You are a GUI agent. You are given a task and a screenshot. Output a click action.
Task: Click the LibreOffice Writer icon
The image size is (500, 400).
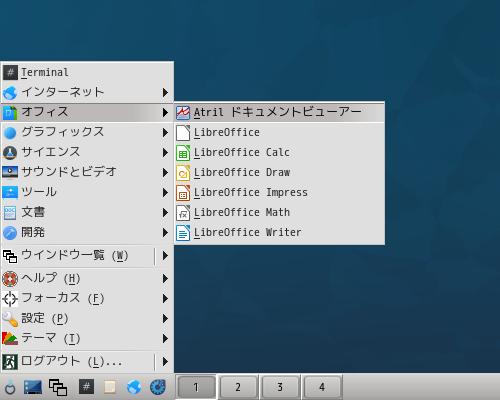[183, 232]
